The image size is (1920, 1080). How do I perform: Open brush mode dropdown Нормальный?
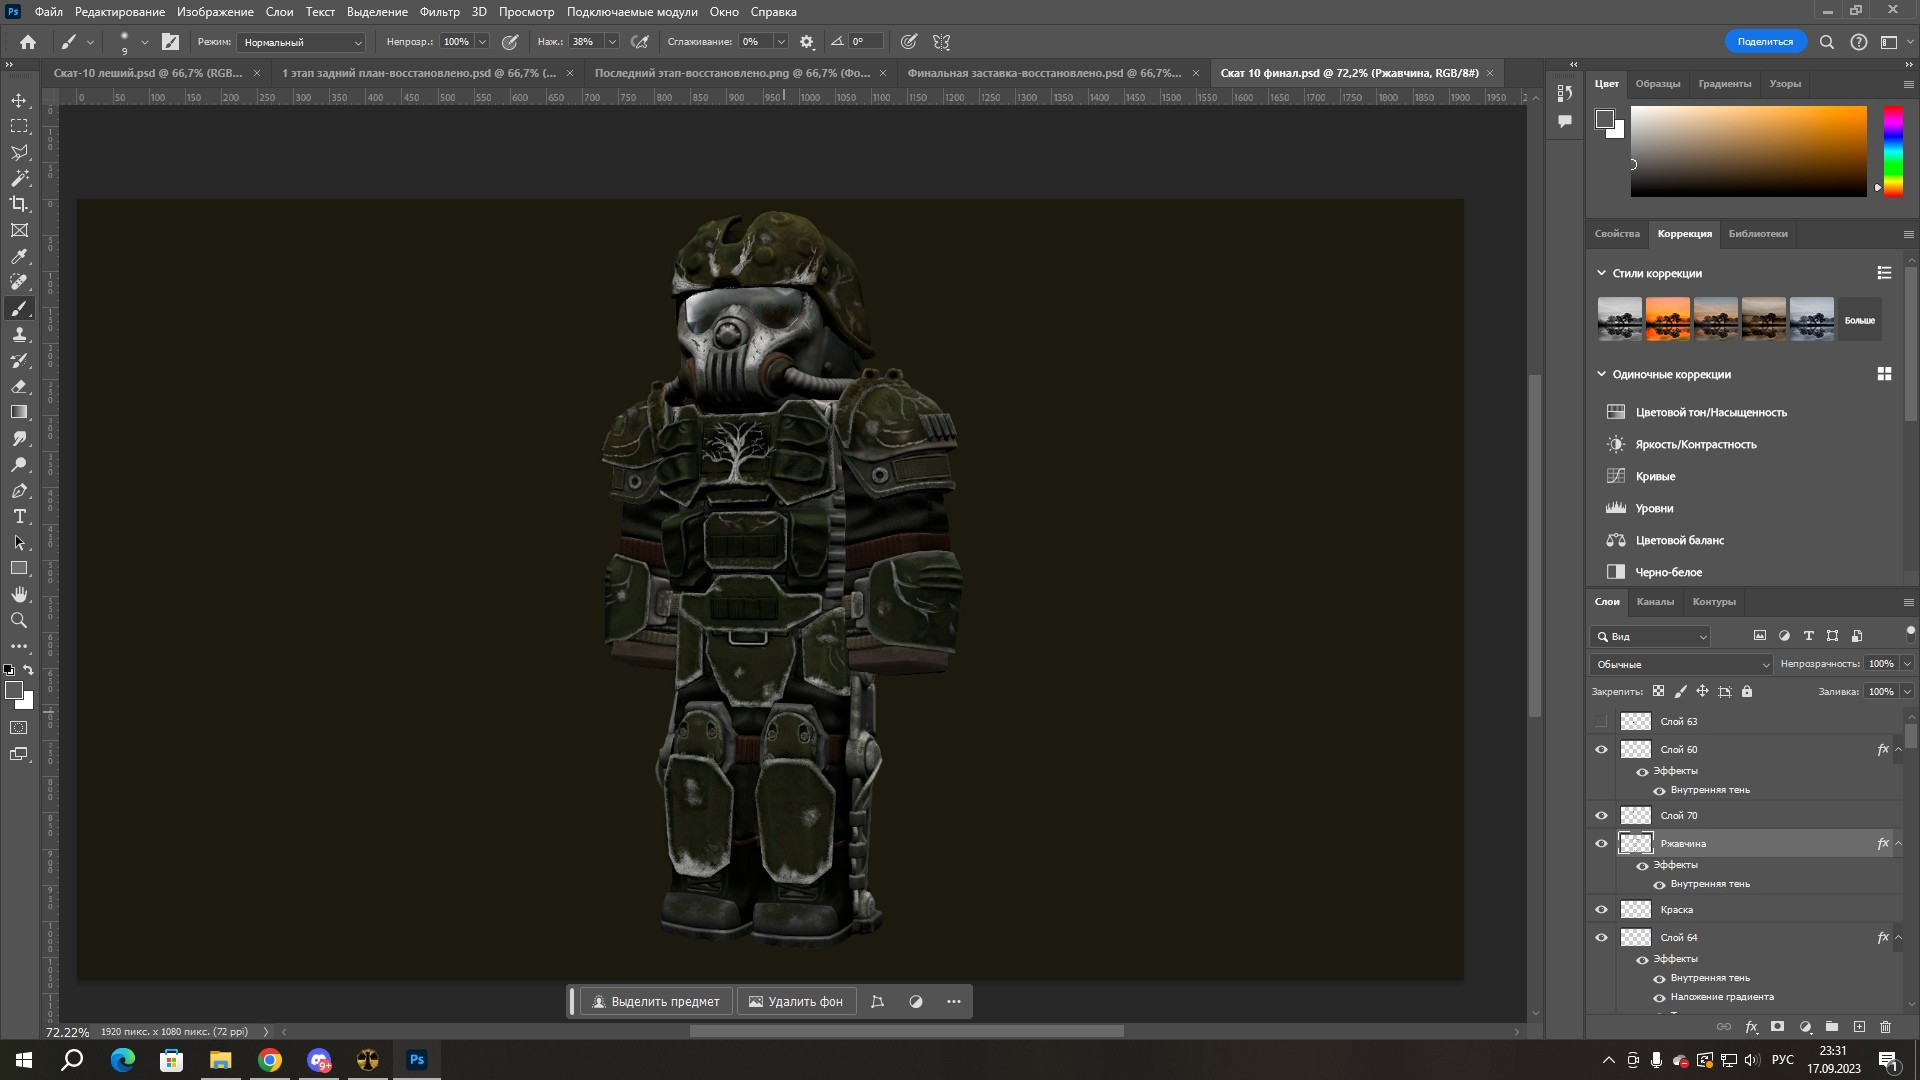coord(303,42)
